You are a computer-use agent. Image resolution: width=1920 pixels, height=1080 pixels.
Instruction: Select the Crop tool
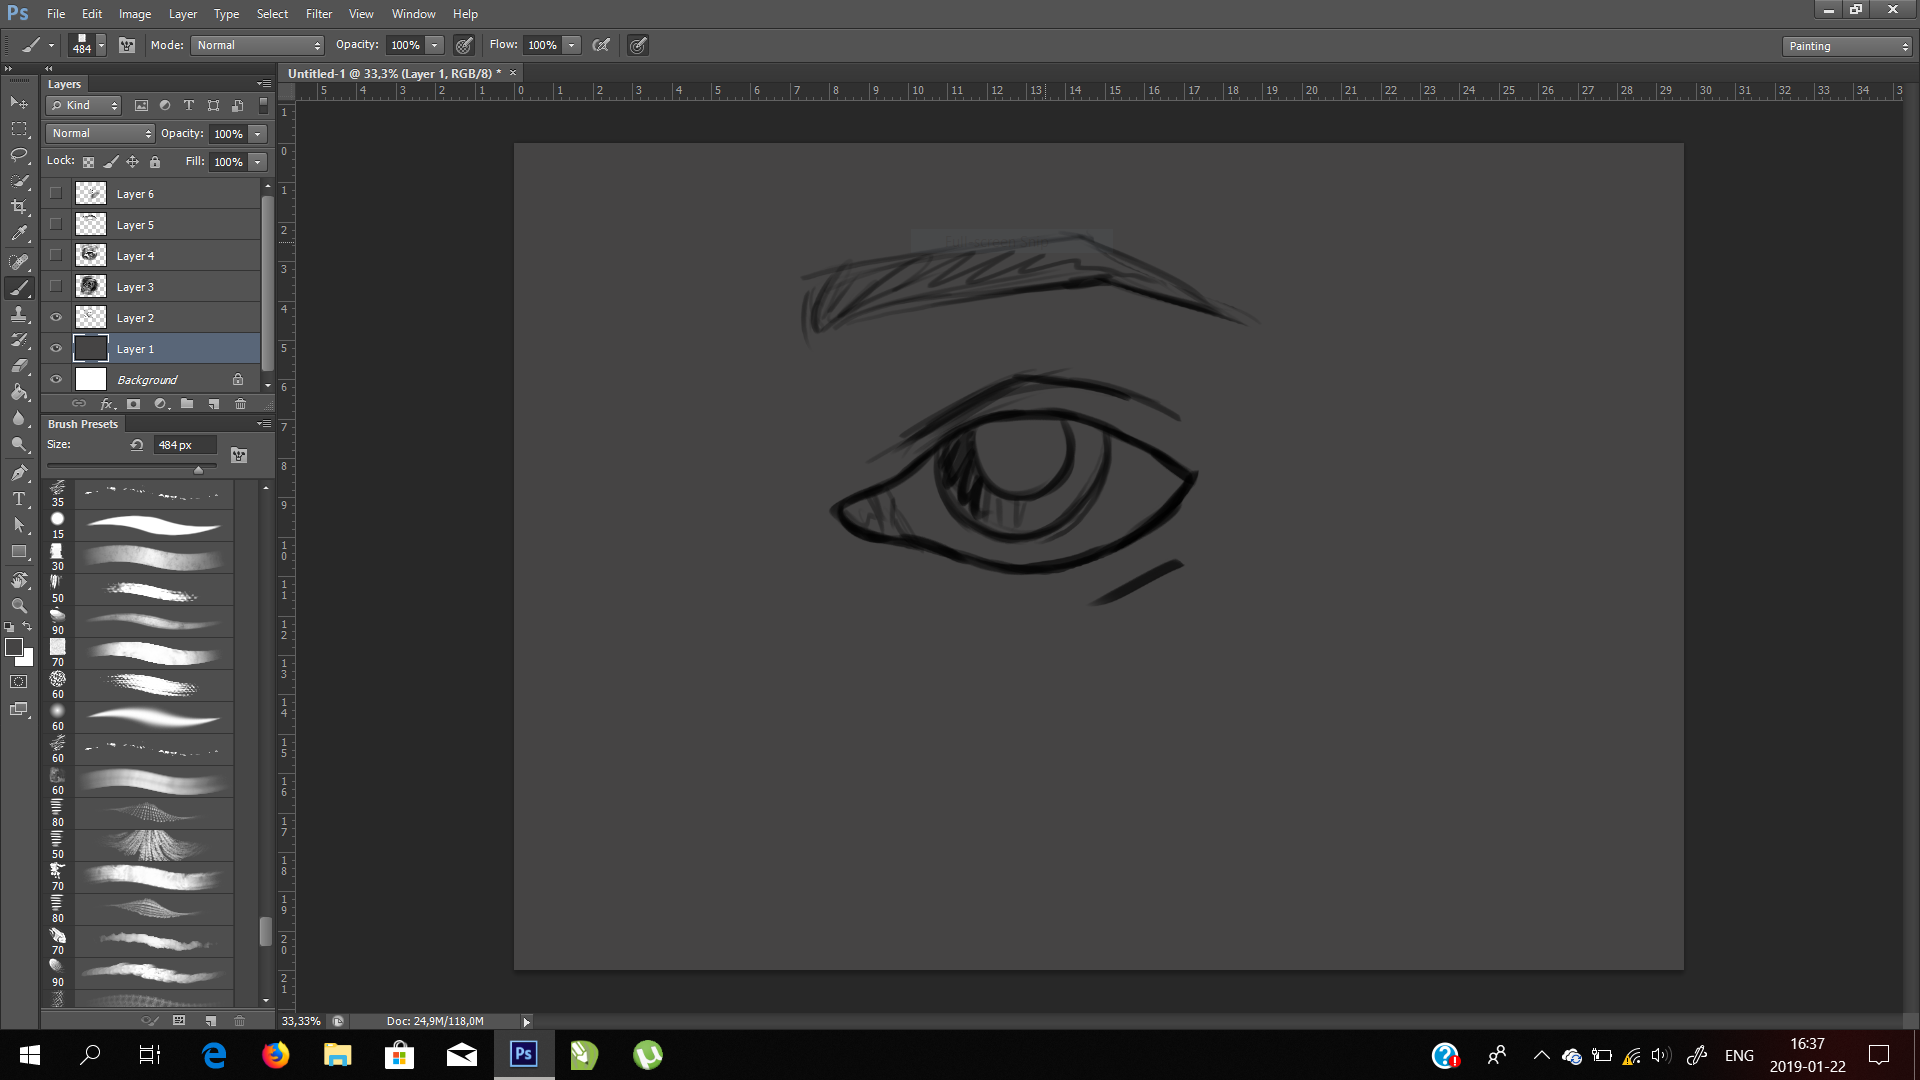pos(19,207)
